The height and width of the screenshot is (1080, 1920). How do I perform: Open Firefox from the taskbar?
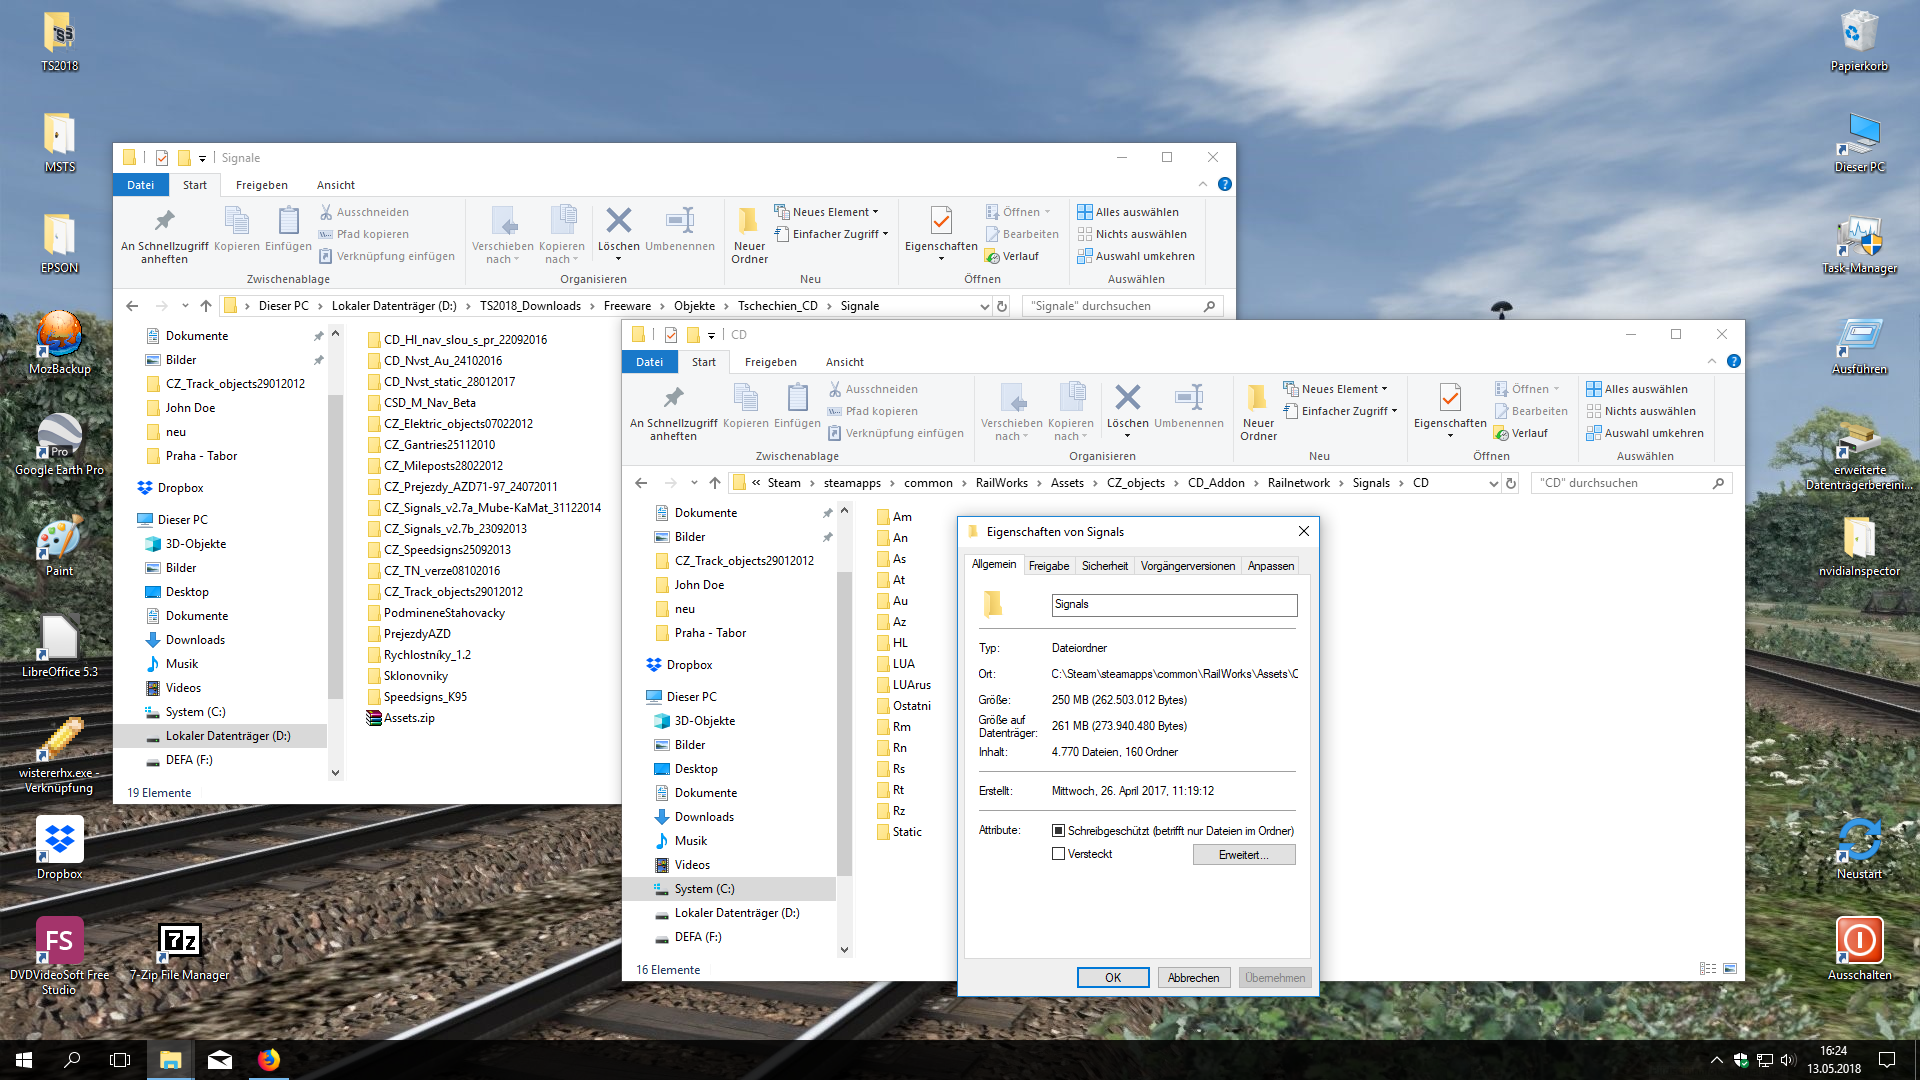click(269, 1060)
